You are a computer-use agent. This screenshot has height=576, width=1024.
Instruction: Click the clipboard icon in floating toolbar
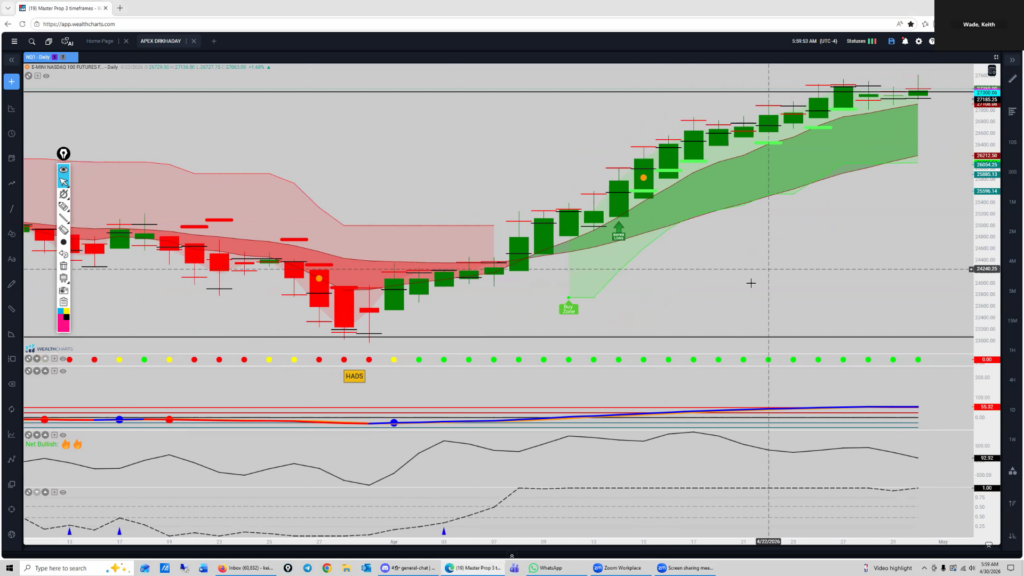63,302
